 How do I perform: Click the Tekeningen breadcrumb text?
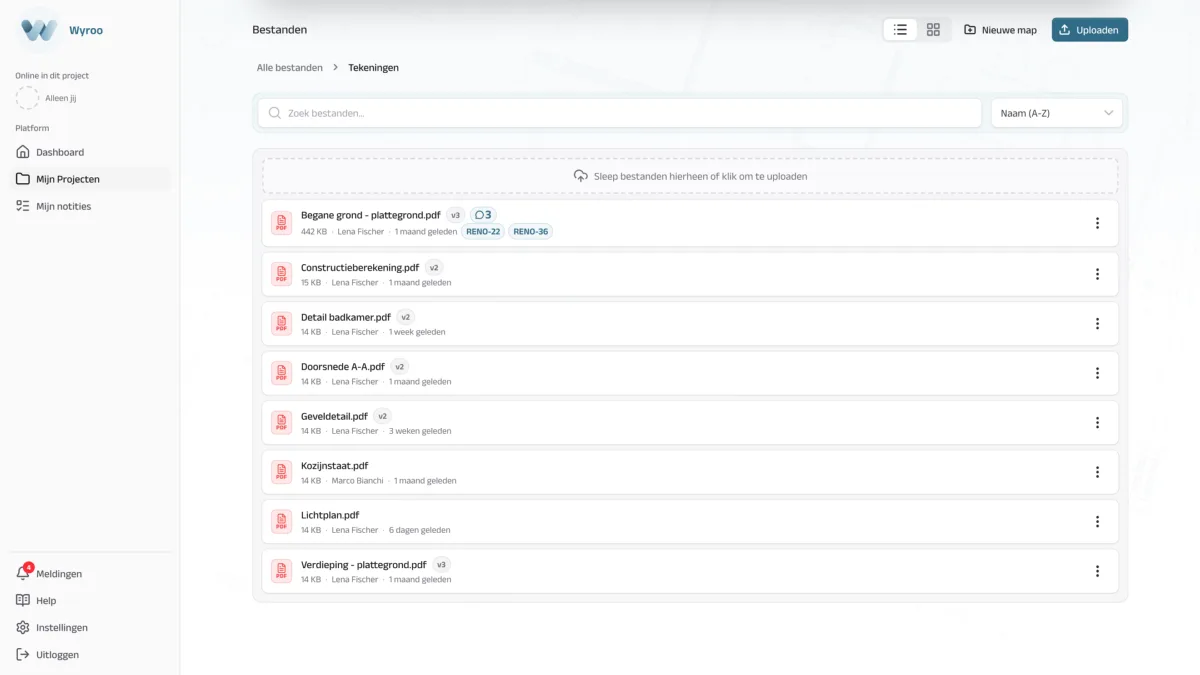pos(373,68)
